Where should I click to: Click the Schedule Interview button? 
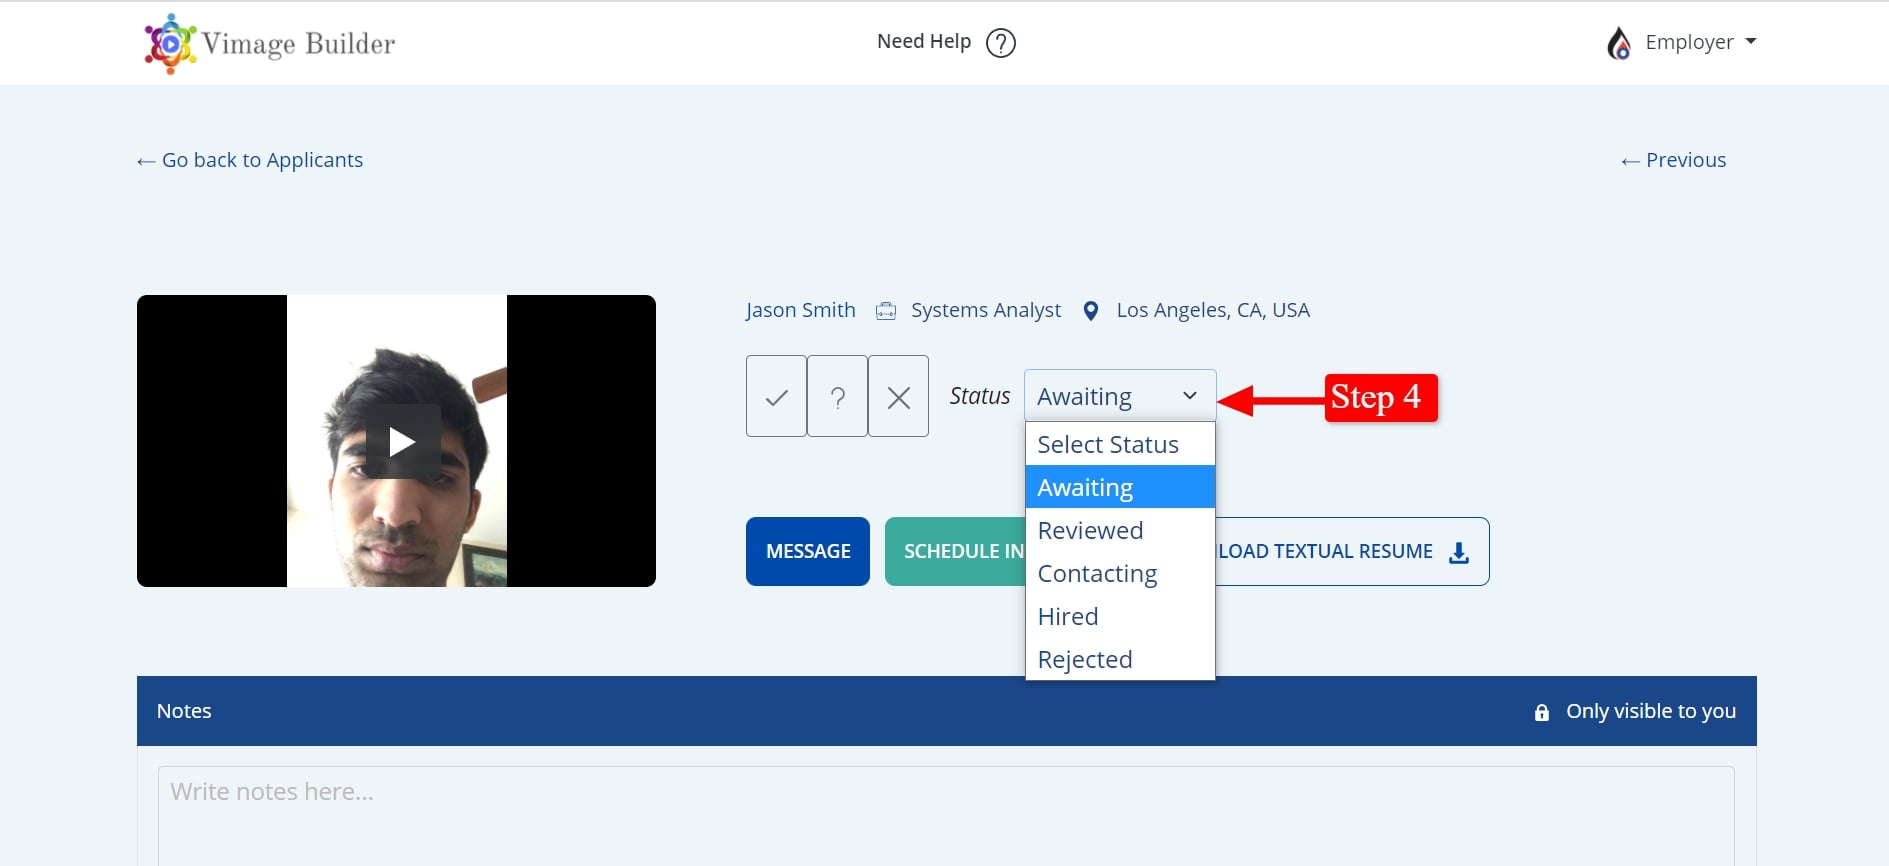(x=956, y=551)
